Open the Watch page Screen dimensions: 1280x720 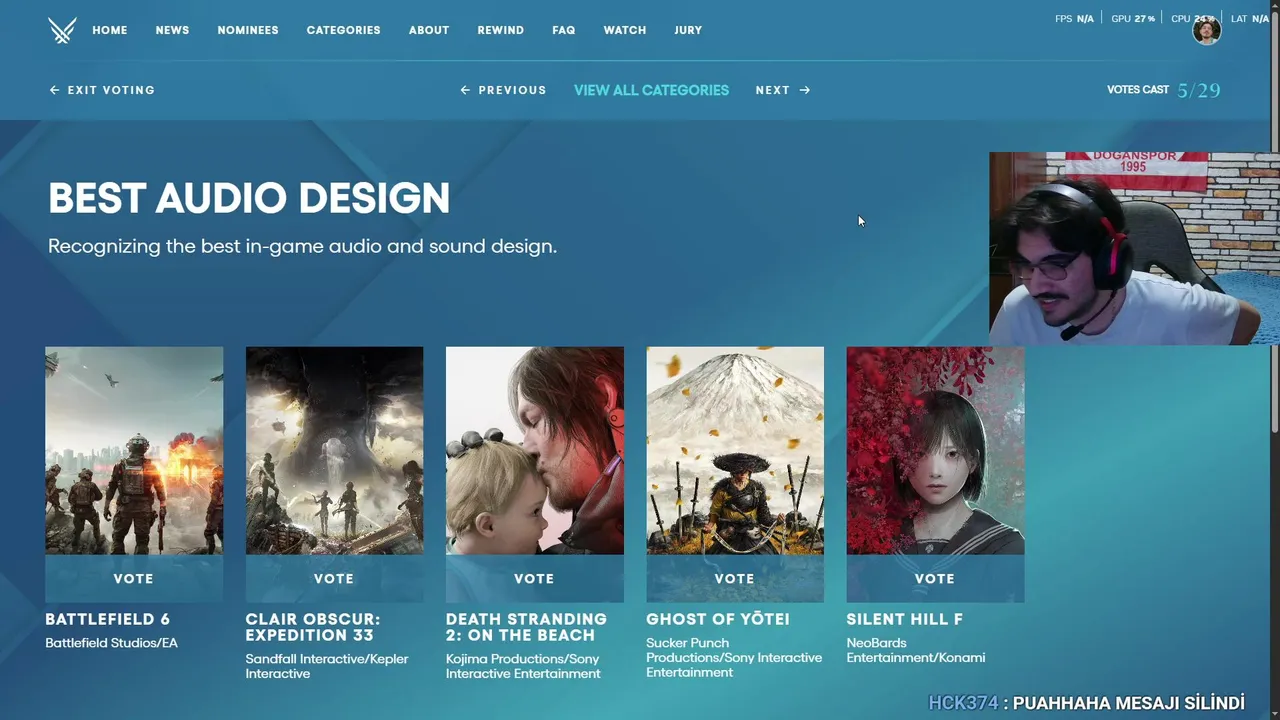click(625, 30)
